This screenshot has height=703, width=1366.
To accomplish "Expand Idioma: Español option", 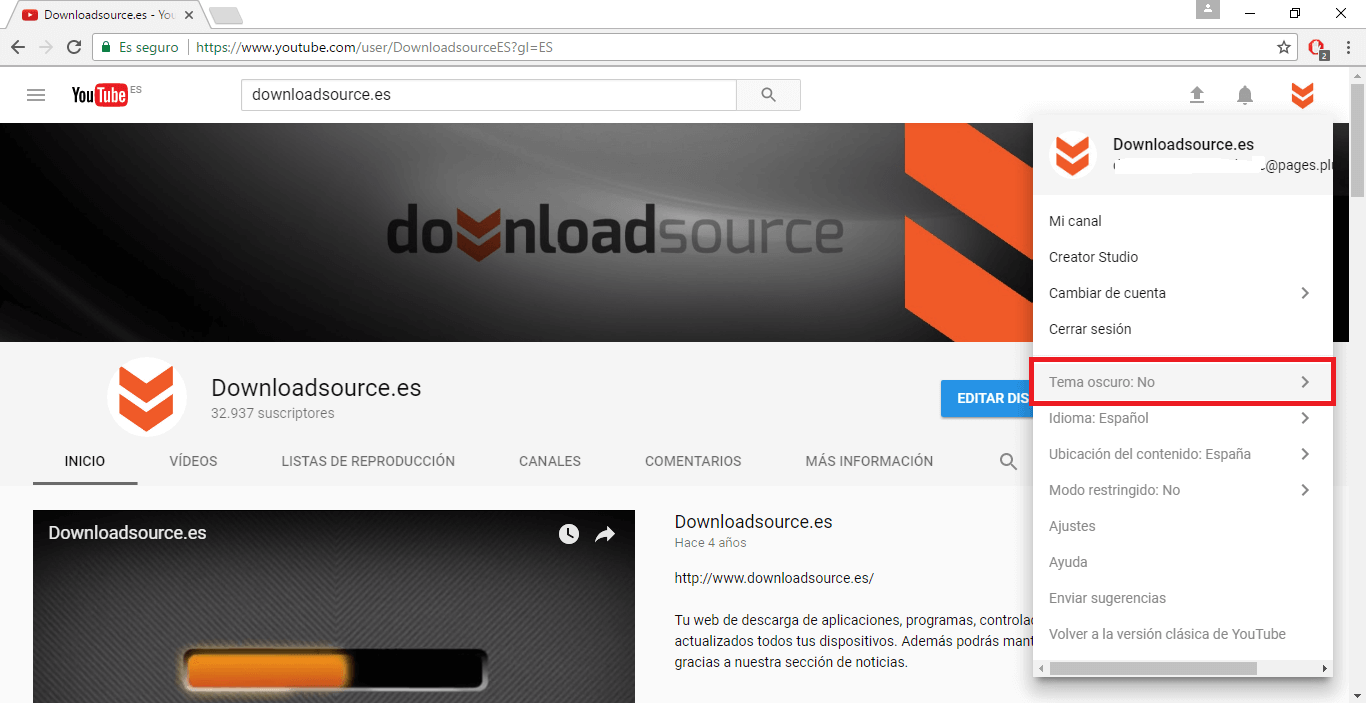I will [1182, 418].
